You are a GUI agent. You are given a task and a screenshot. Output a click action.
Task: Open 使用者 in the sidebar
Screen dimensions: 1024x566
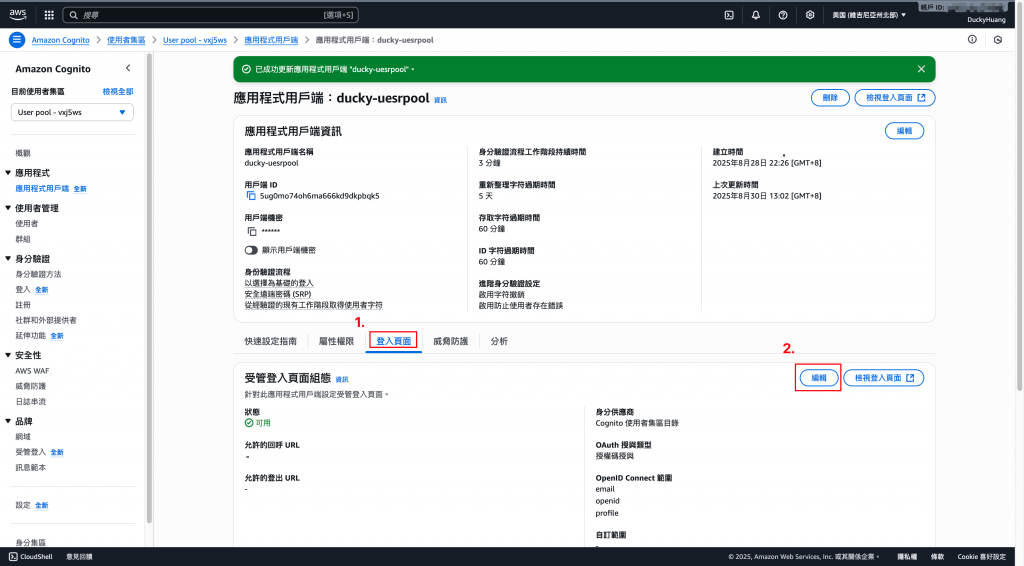pos(27,224)
